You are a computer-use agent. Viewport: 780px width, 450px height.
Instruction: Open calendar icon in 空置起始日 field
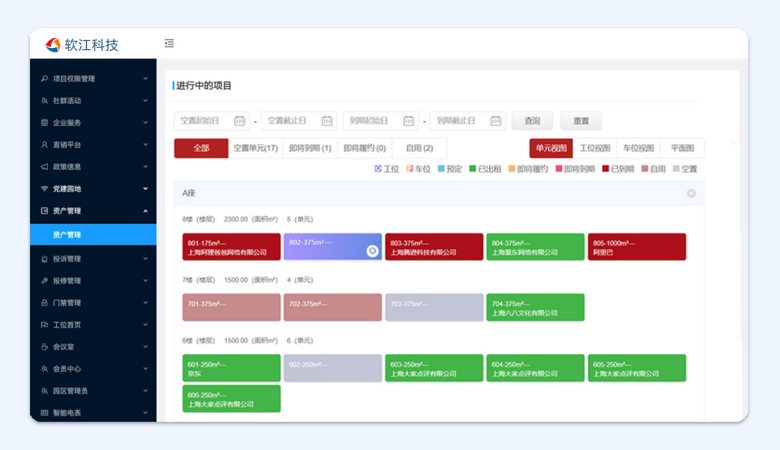[x=240, y=121]
